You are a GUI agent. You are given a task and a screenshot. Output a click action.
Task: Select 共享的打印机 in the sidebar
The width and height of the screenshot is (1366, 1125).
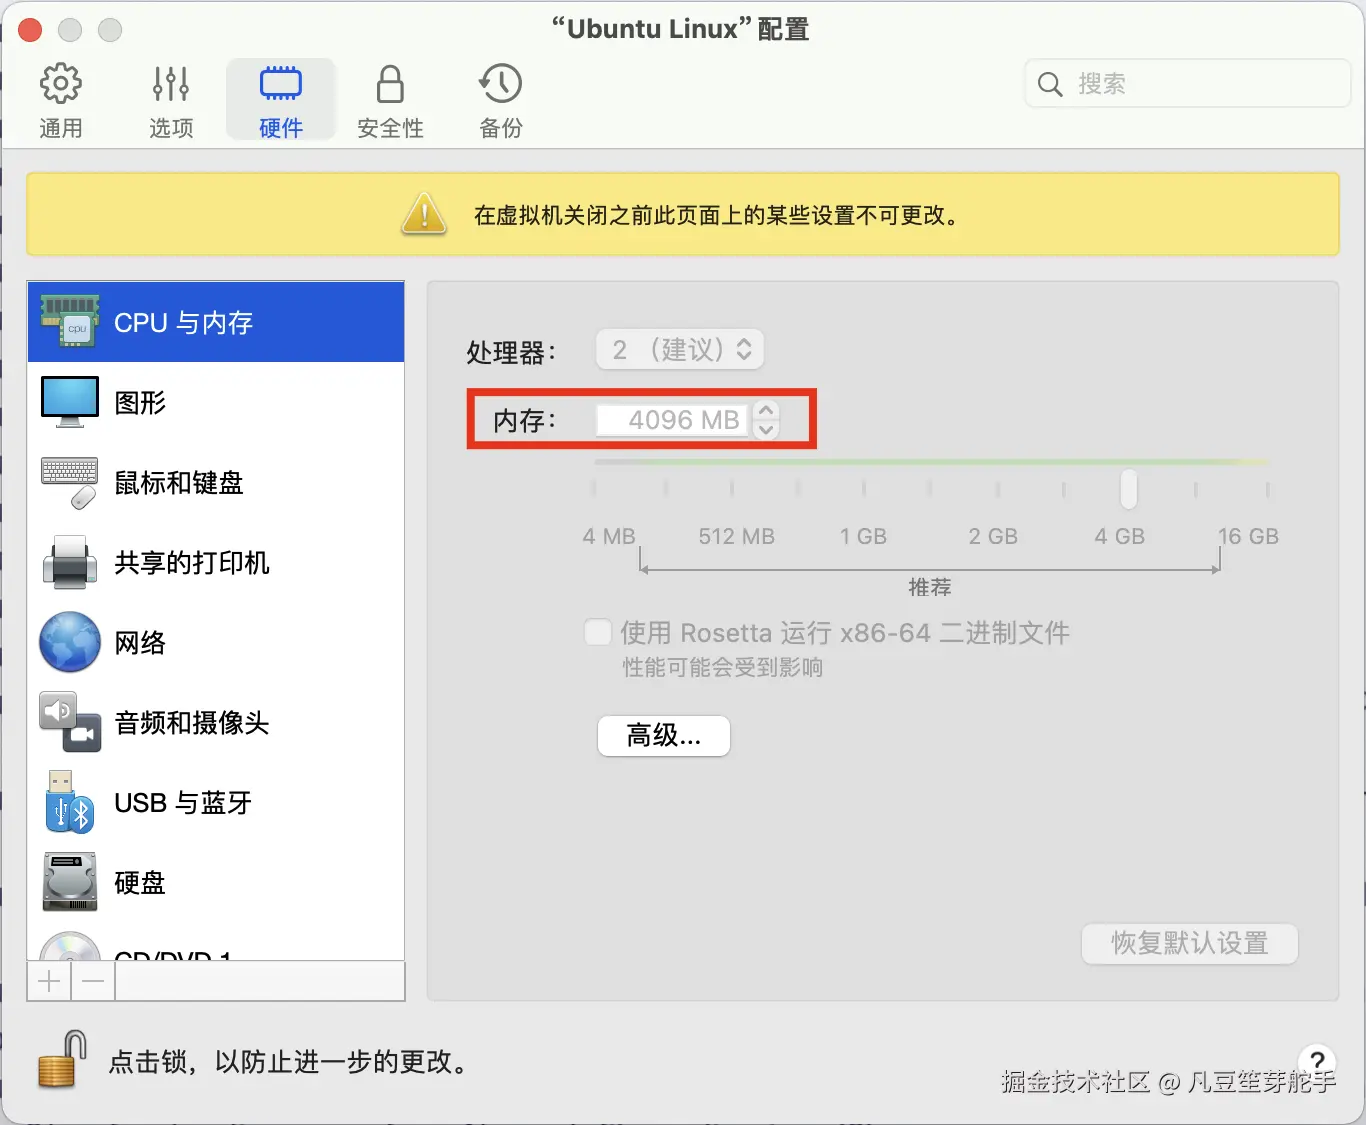(216, 562)
